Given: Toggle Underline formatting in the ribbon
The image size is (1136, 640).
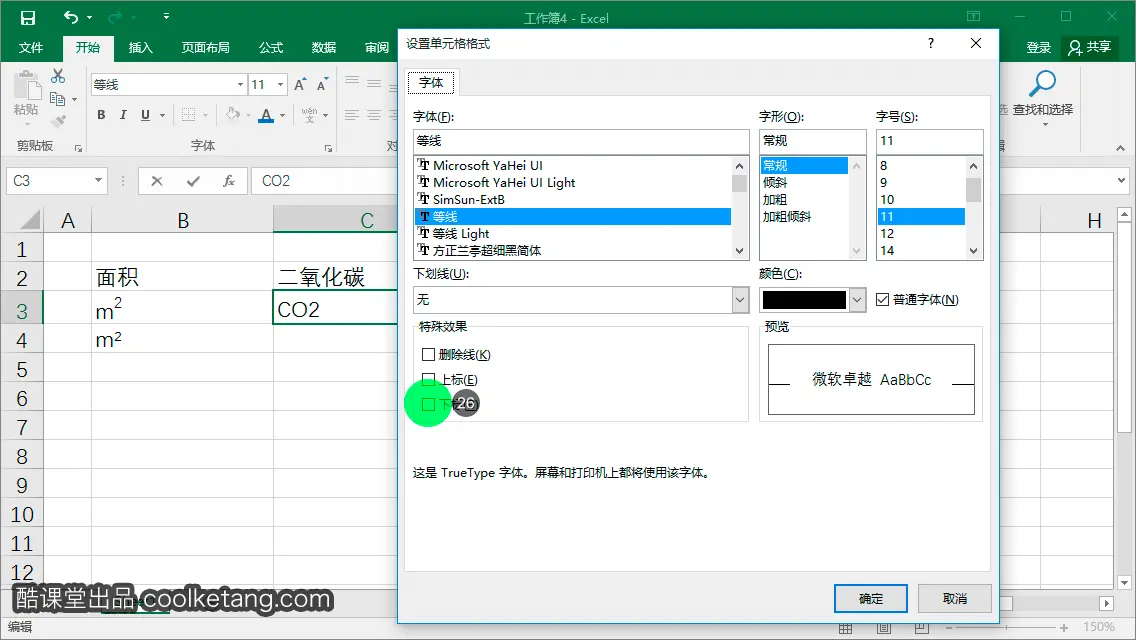Looking at the screenshot, I should (146, 115).
